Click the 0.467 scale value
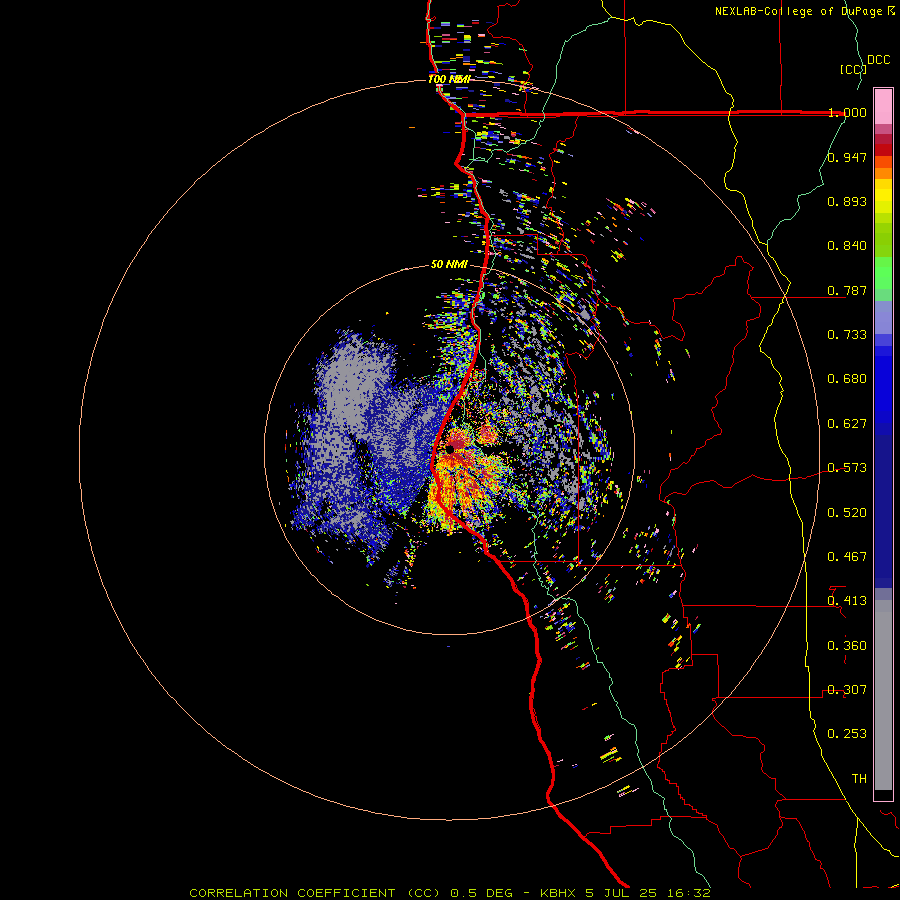The image size is (900, 900). coord(847,557)
